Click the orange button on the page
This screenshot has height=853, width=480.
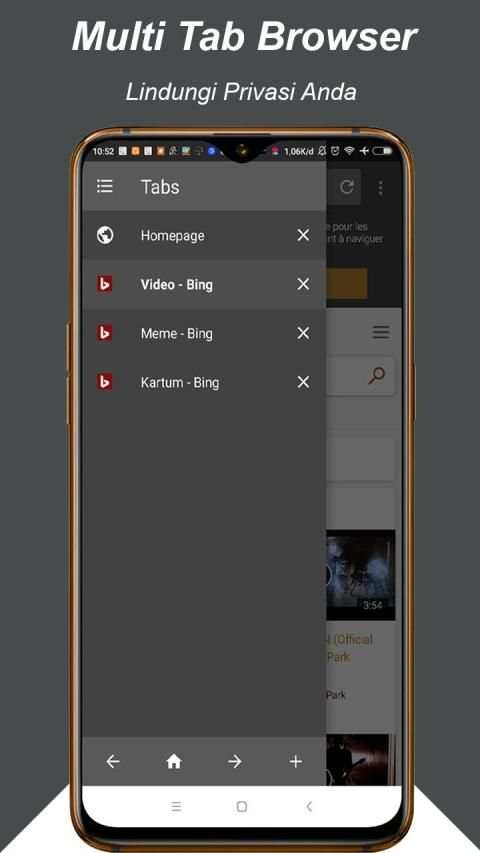point(347,283)
